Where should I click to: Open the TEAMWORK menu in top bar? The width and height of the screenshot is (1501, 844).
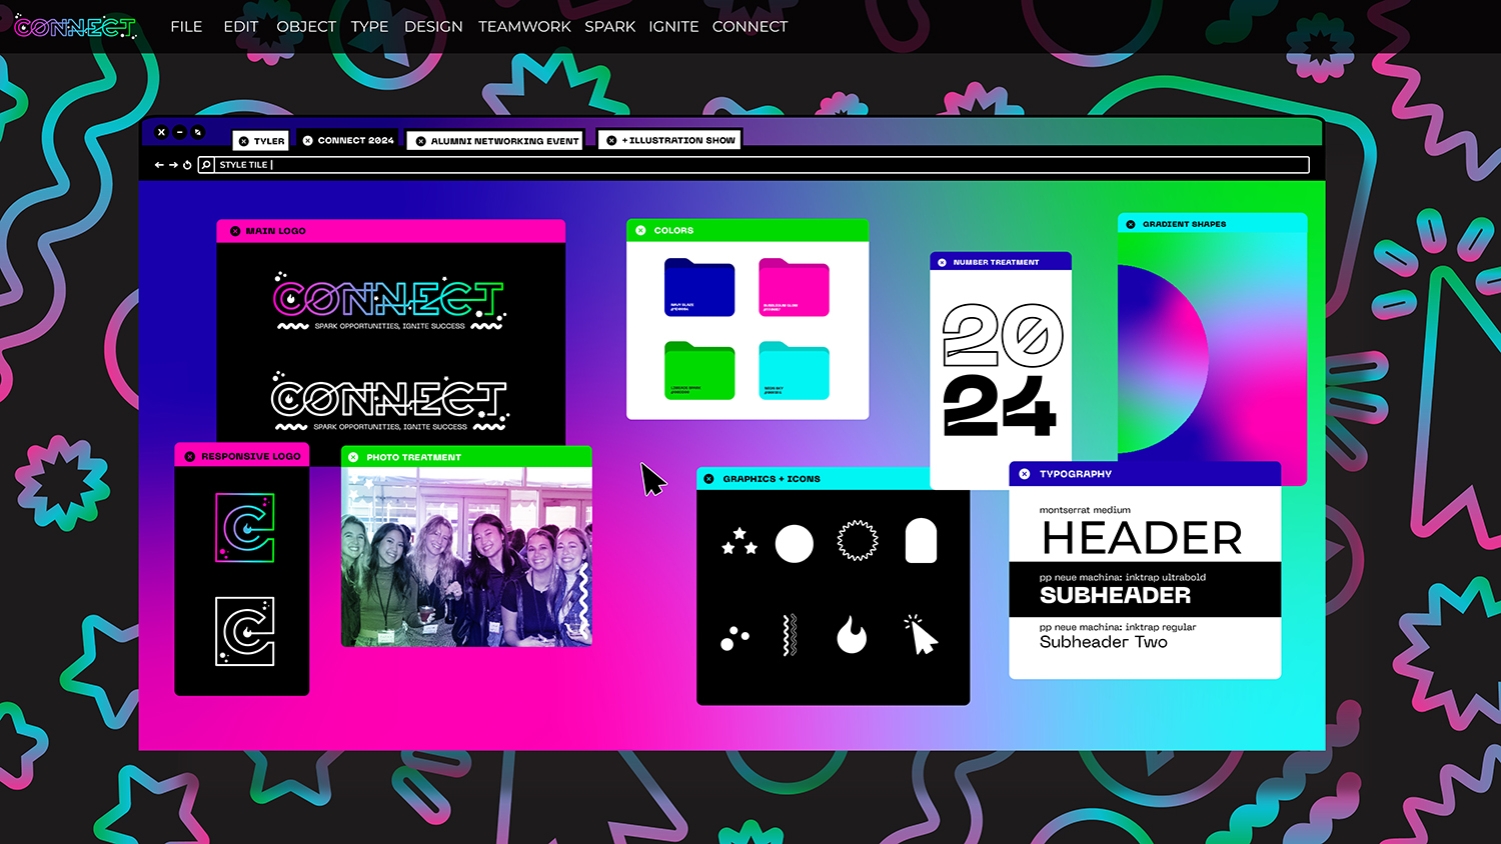pos(524,27)
